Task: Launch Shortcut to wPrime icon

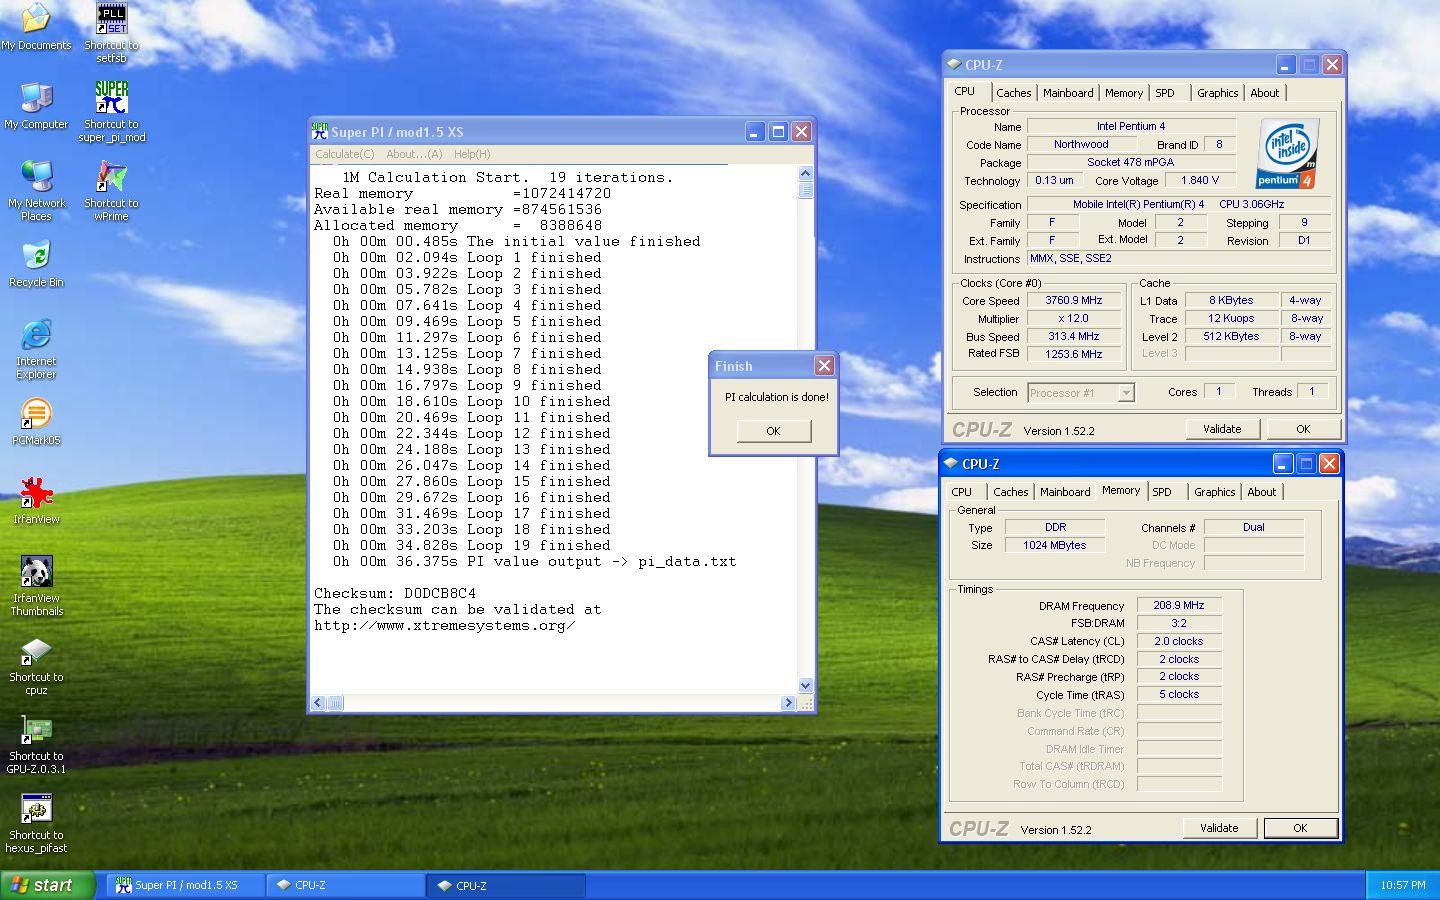Action: tap(111, 190)
